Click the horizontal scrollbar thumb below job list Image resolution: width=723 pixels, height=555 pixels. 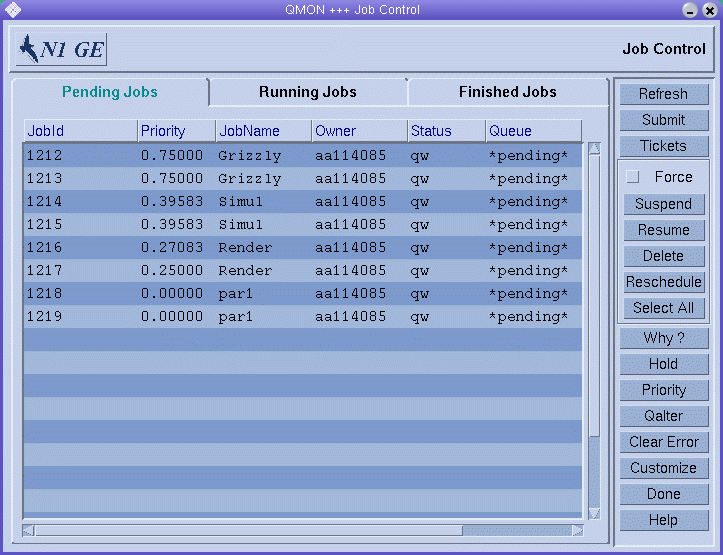[249, 531]
